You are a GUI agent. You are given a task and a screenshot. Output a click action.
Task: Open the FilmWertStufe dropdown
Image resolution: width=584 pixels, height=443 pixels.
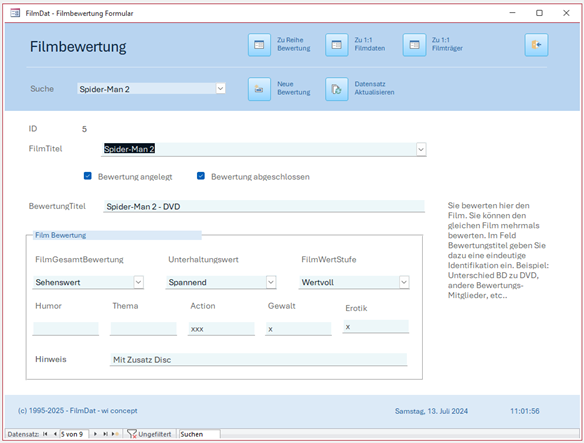point(404,282)
